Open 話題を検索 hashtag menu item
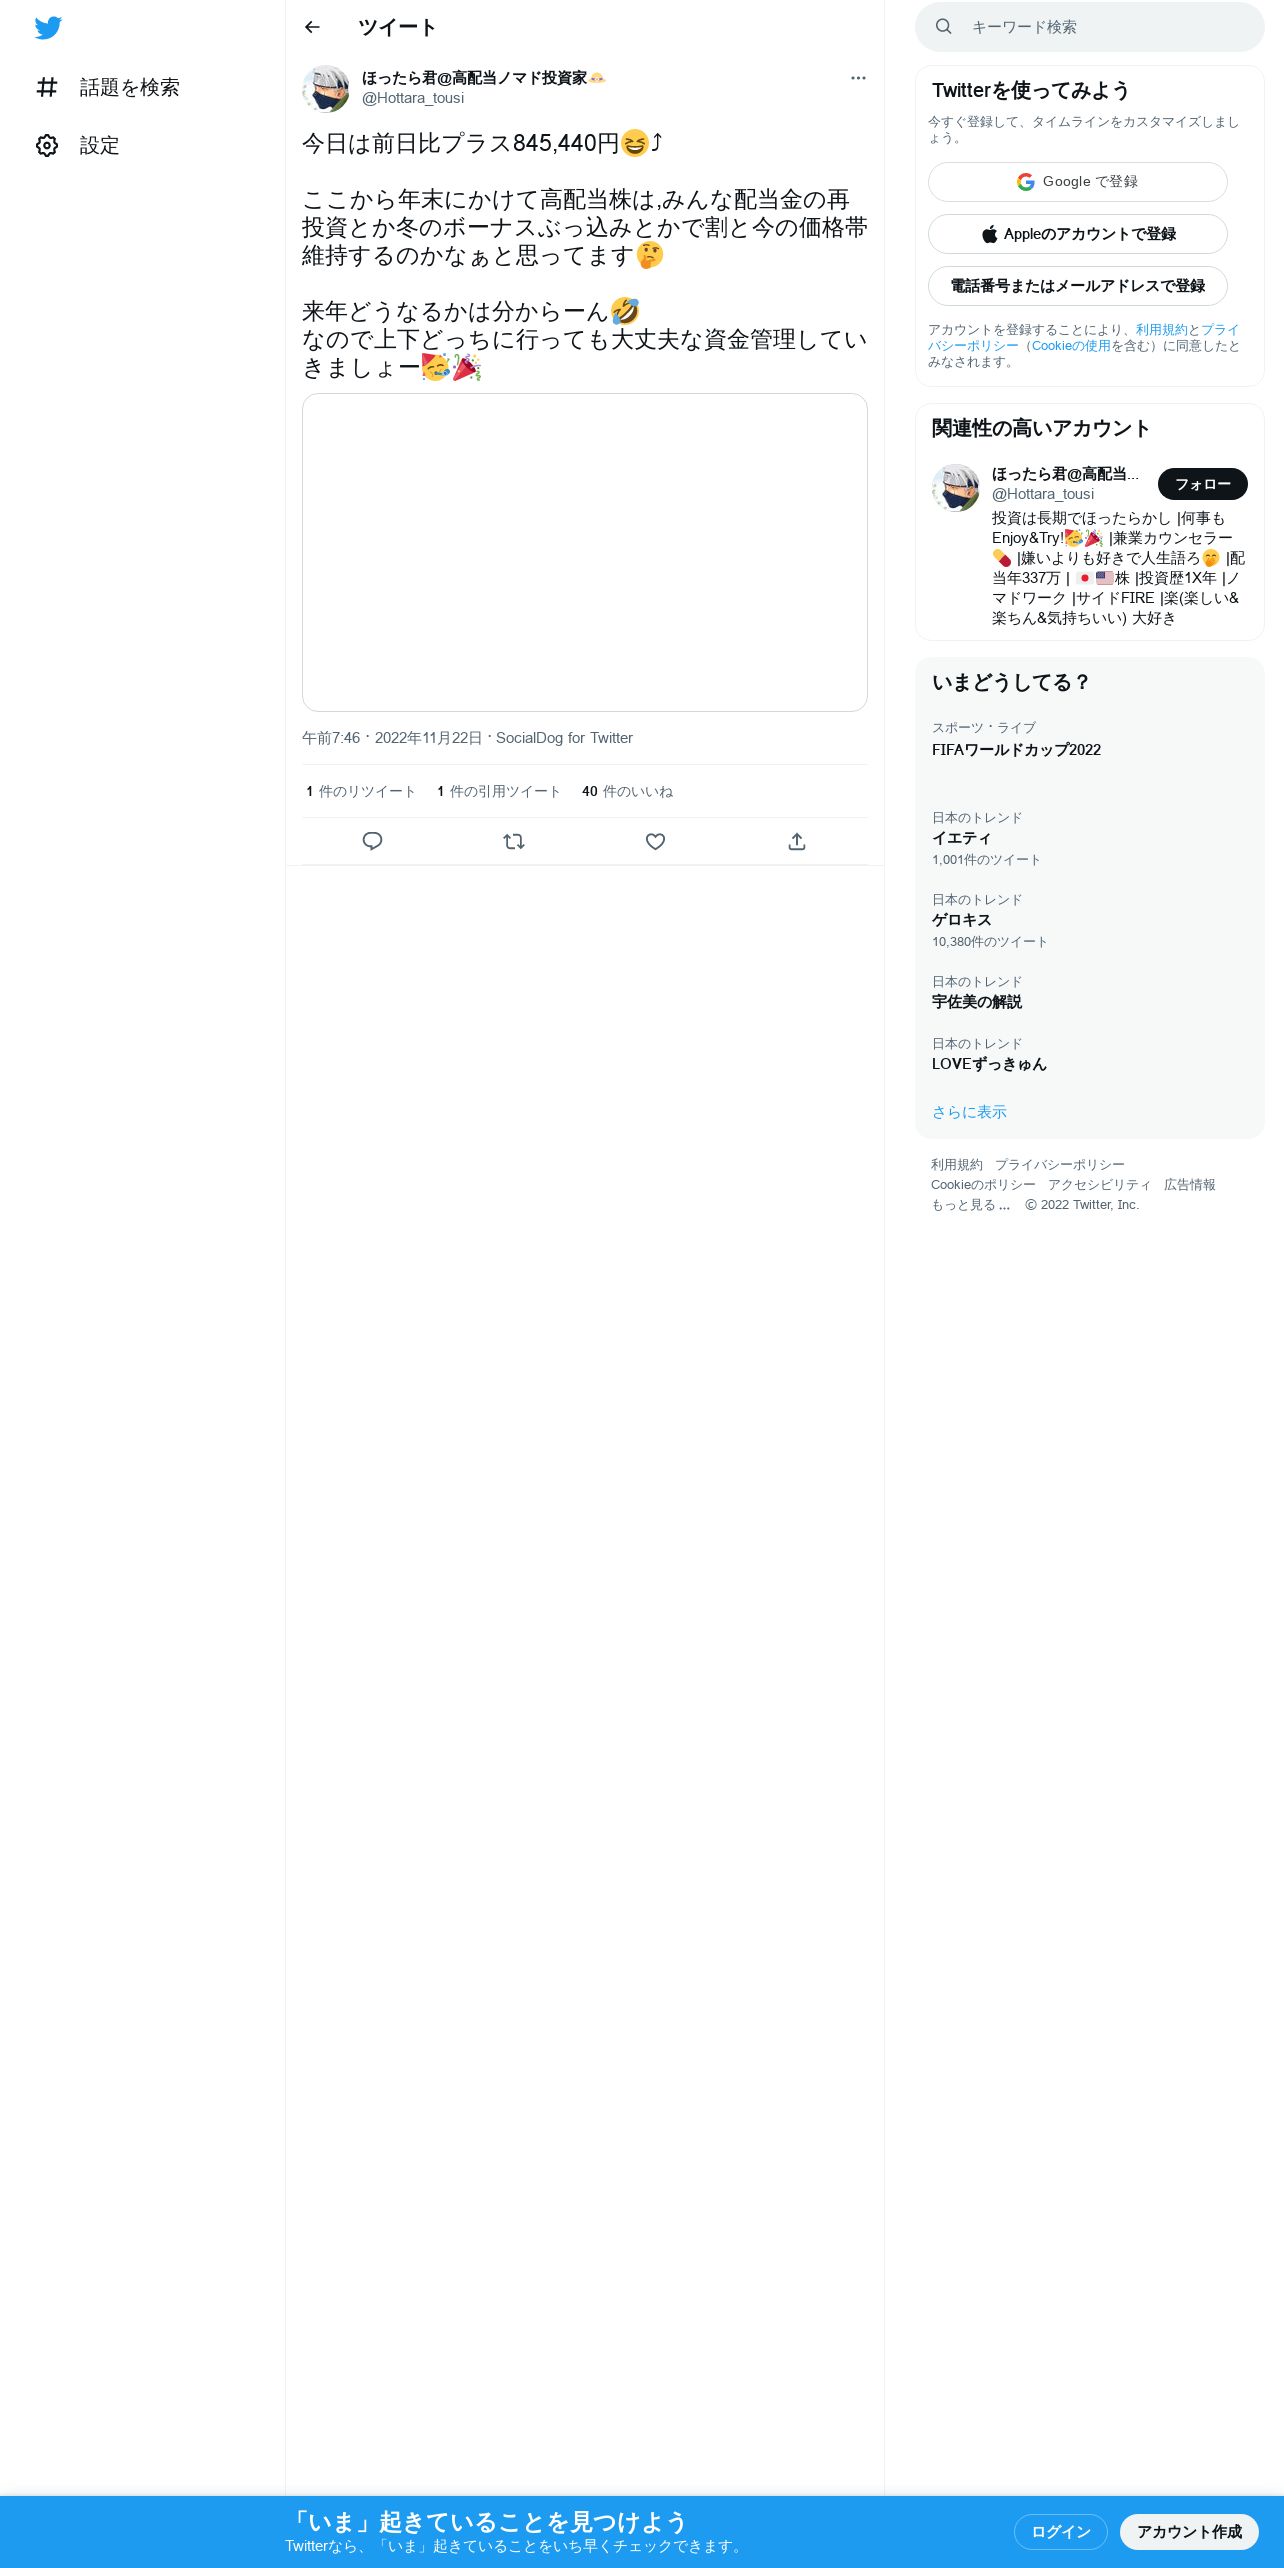Image resolution: width=1284 pixels, height=2568 pixels. pyautogui.click(x=108, y=87)
